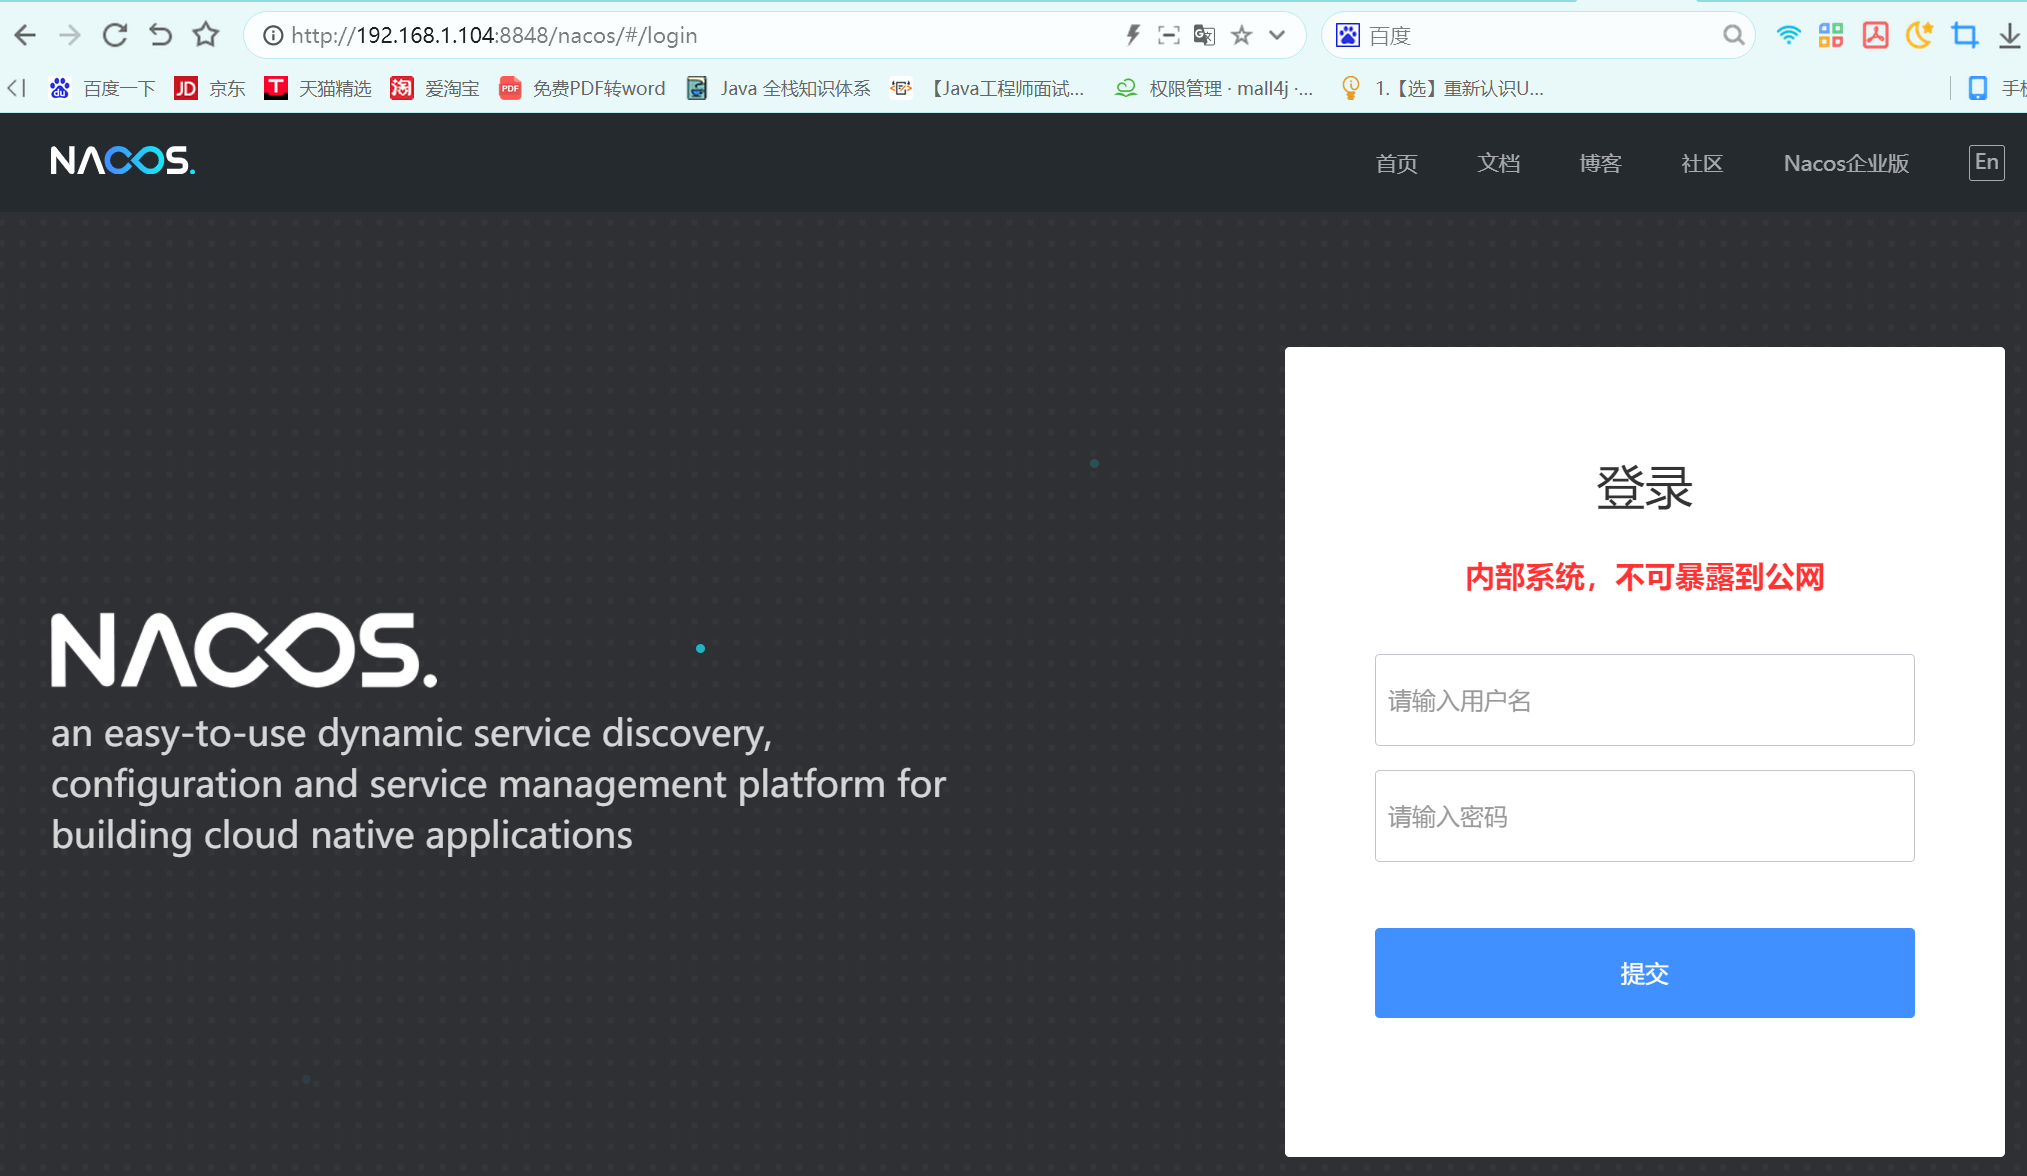This screenshot has width=2027, height=1176.
Task: Bookmark the page with the address bar star
Action: click(x=1242, y=36)
